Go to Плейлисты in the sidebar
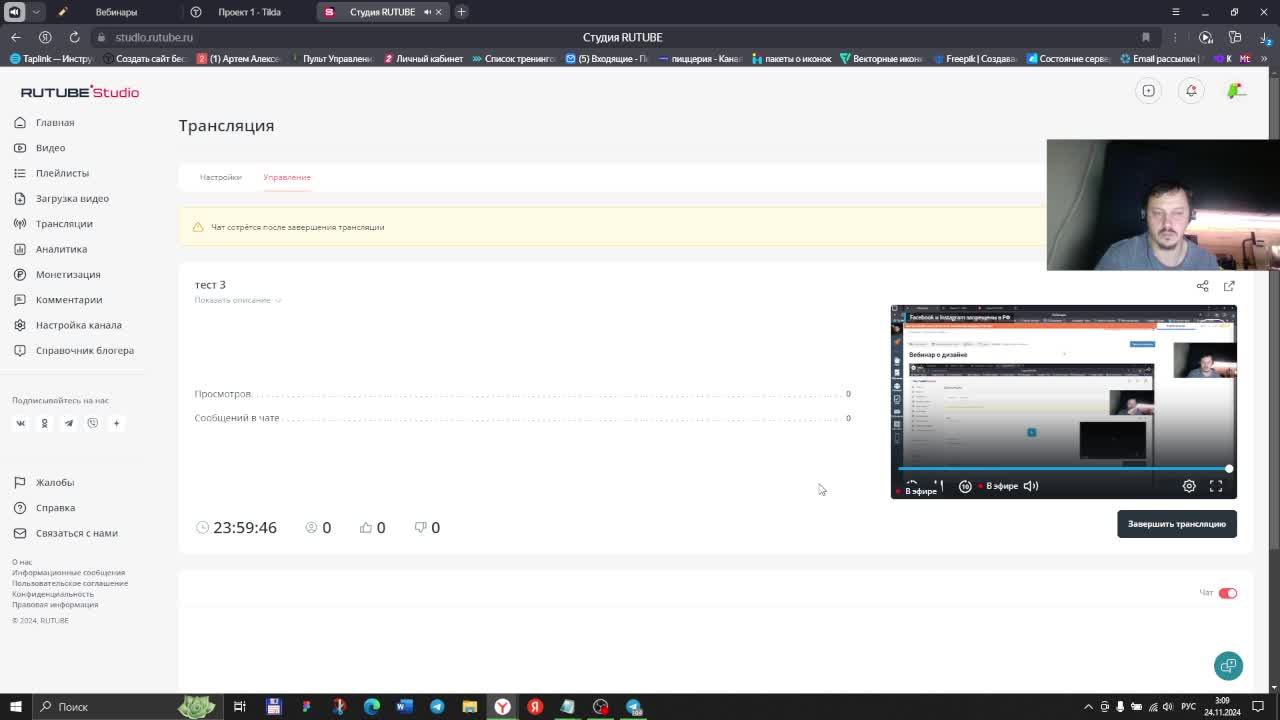Screen dimensions: 1280x720 click(x=52, y=173)
